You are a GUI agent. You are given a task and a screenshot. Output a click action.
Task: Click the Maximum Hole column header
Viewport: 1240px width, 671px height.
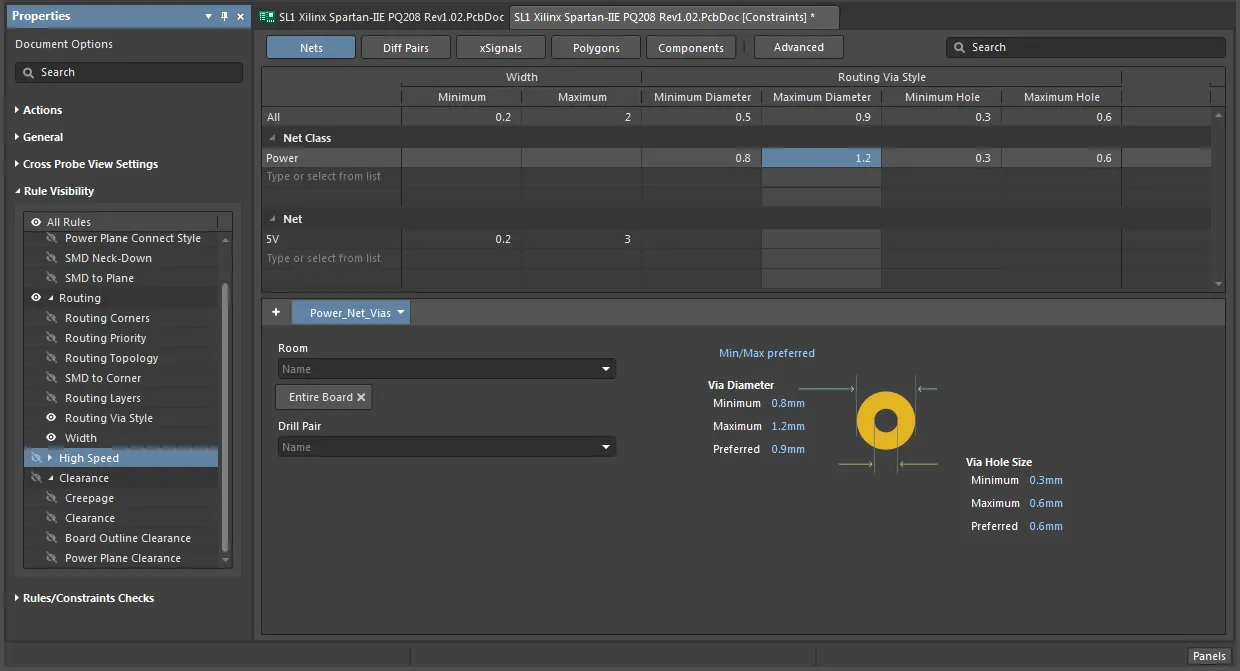[1061, 97]
